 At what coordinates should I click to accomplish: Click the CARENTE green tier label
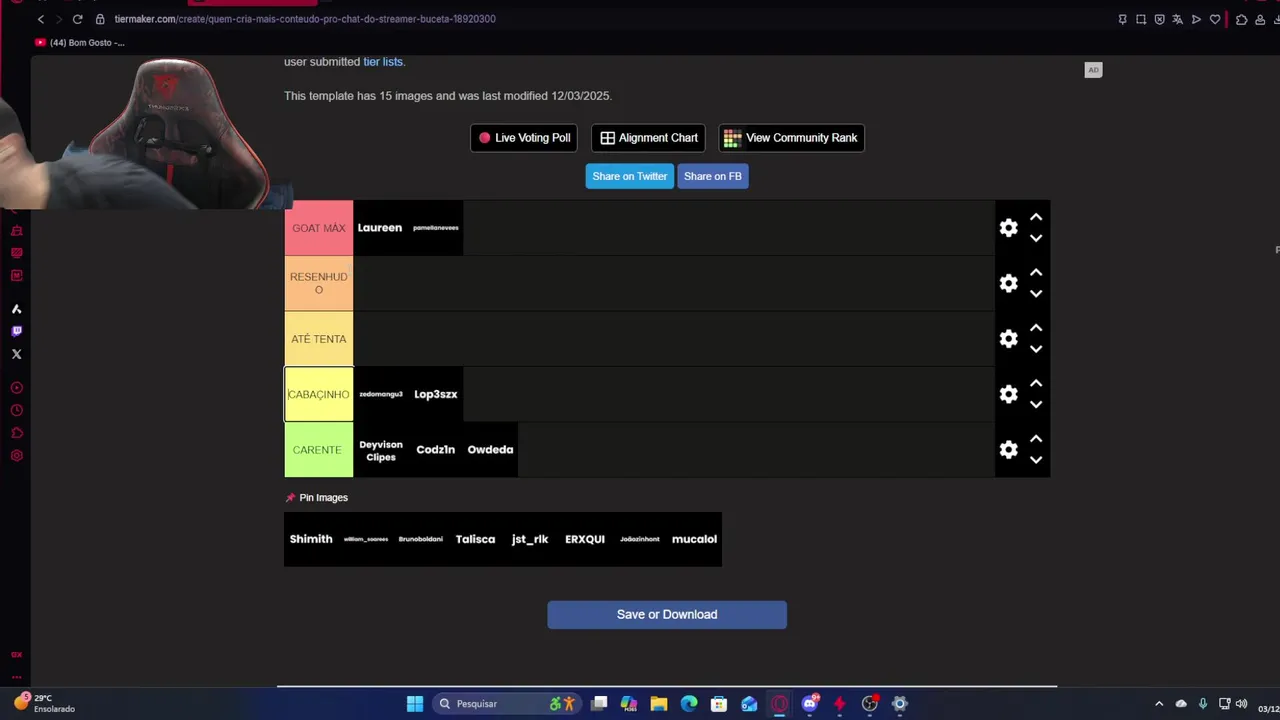(x=319, y=450)
